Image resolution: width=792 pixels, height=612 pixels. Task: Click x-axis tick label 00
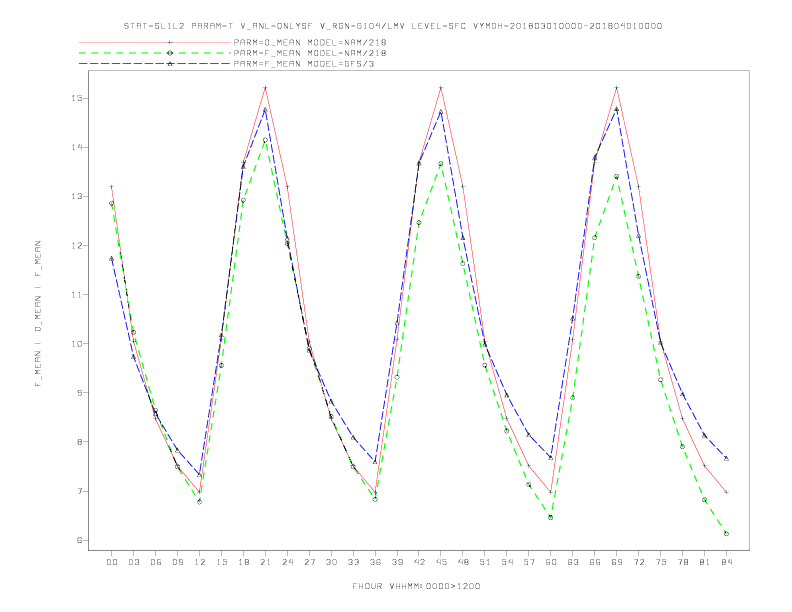coord(112,562)
